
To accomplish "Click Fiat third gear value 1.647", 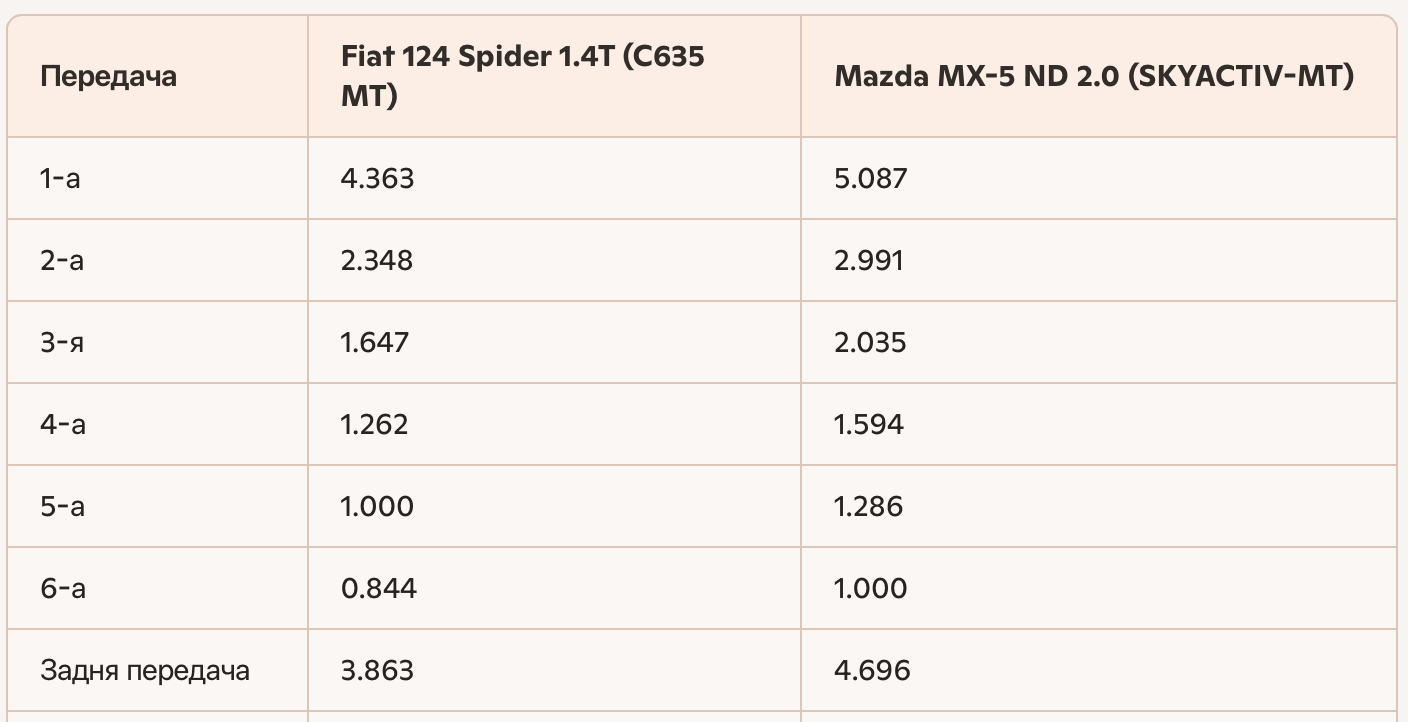I will (x=375, y=342).
